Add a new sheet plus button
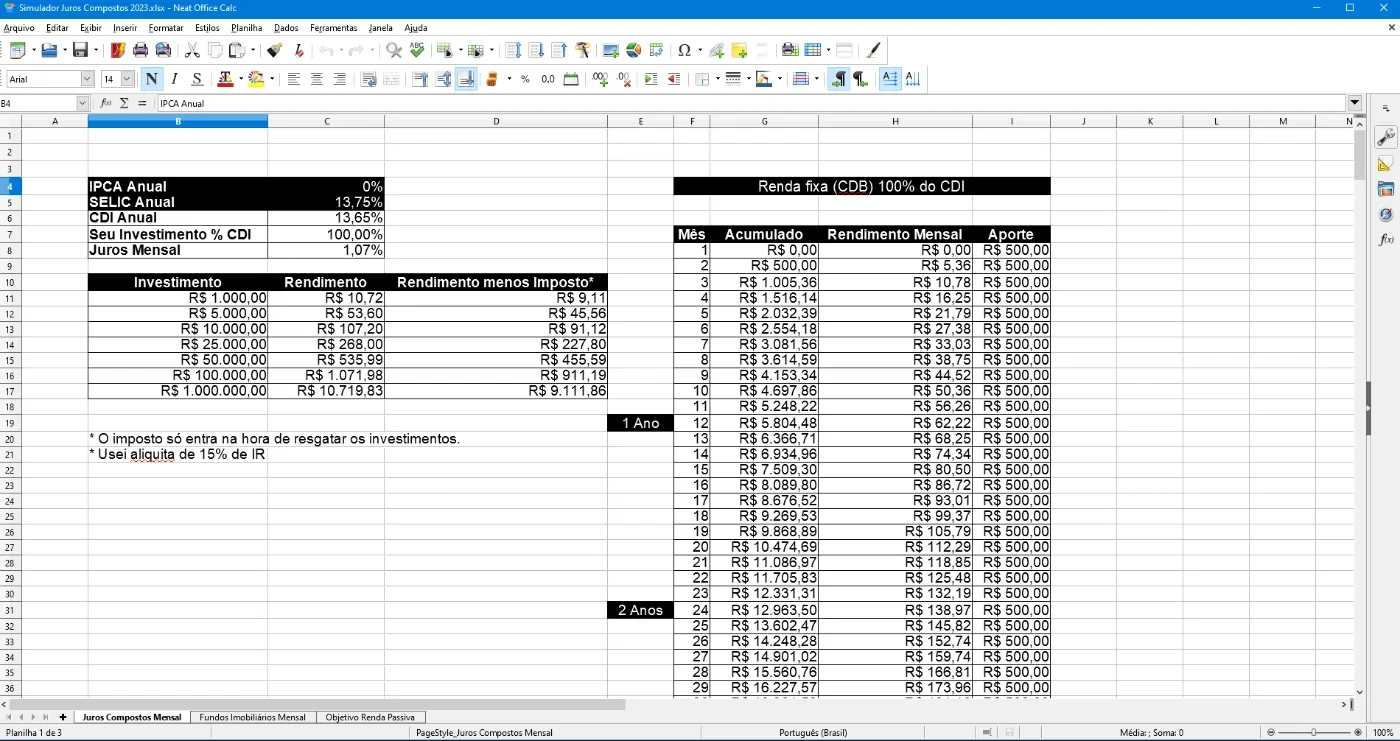Image resolution: width=1400 pixels, height=741 pixels. pyautogui.click(x=63, y=717)
